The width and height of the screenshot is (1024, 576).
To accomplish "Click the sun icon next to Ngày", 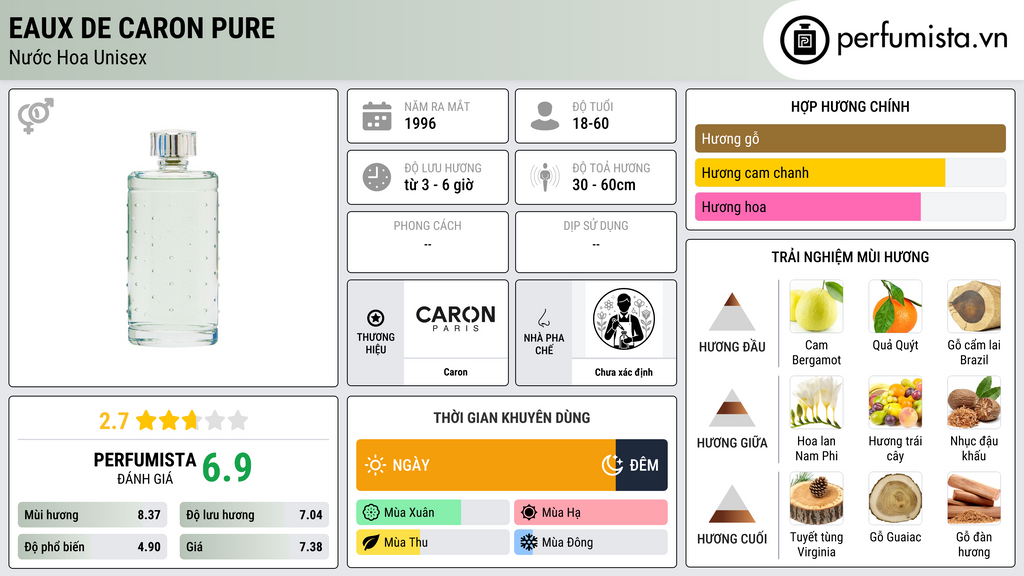I will click(375, 465).
